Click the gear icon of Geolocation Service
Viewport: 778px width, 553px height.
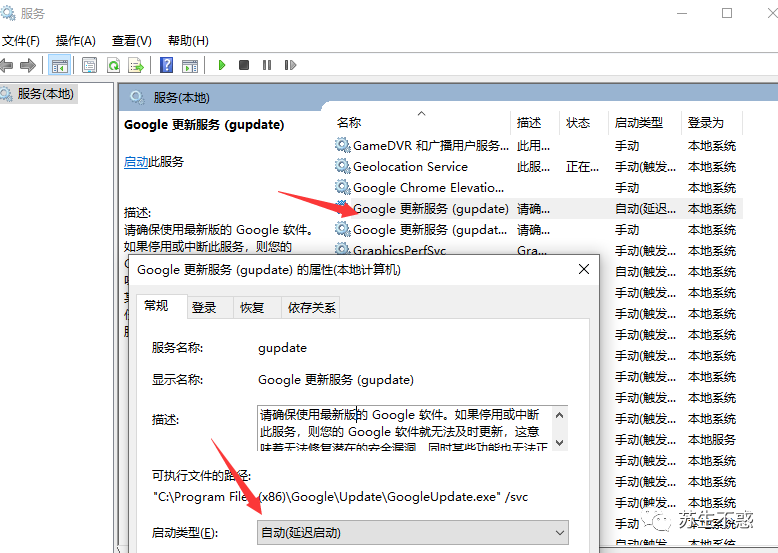[x=342, y=166]
